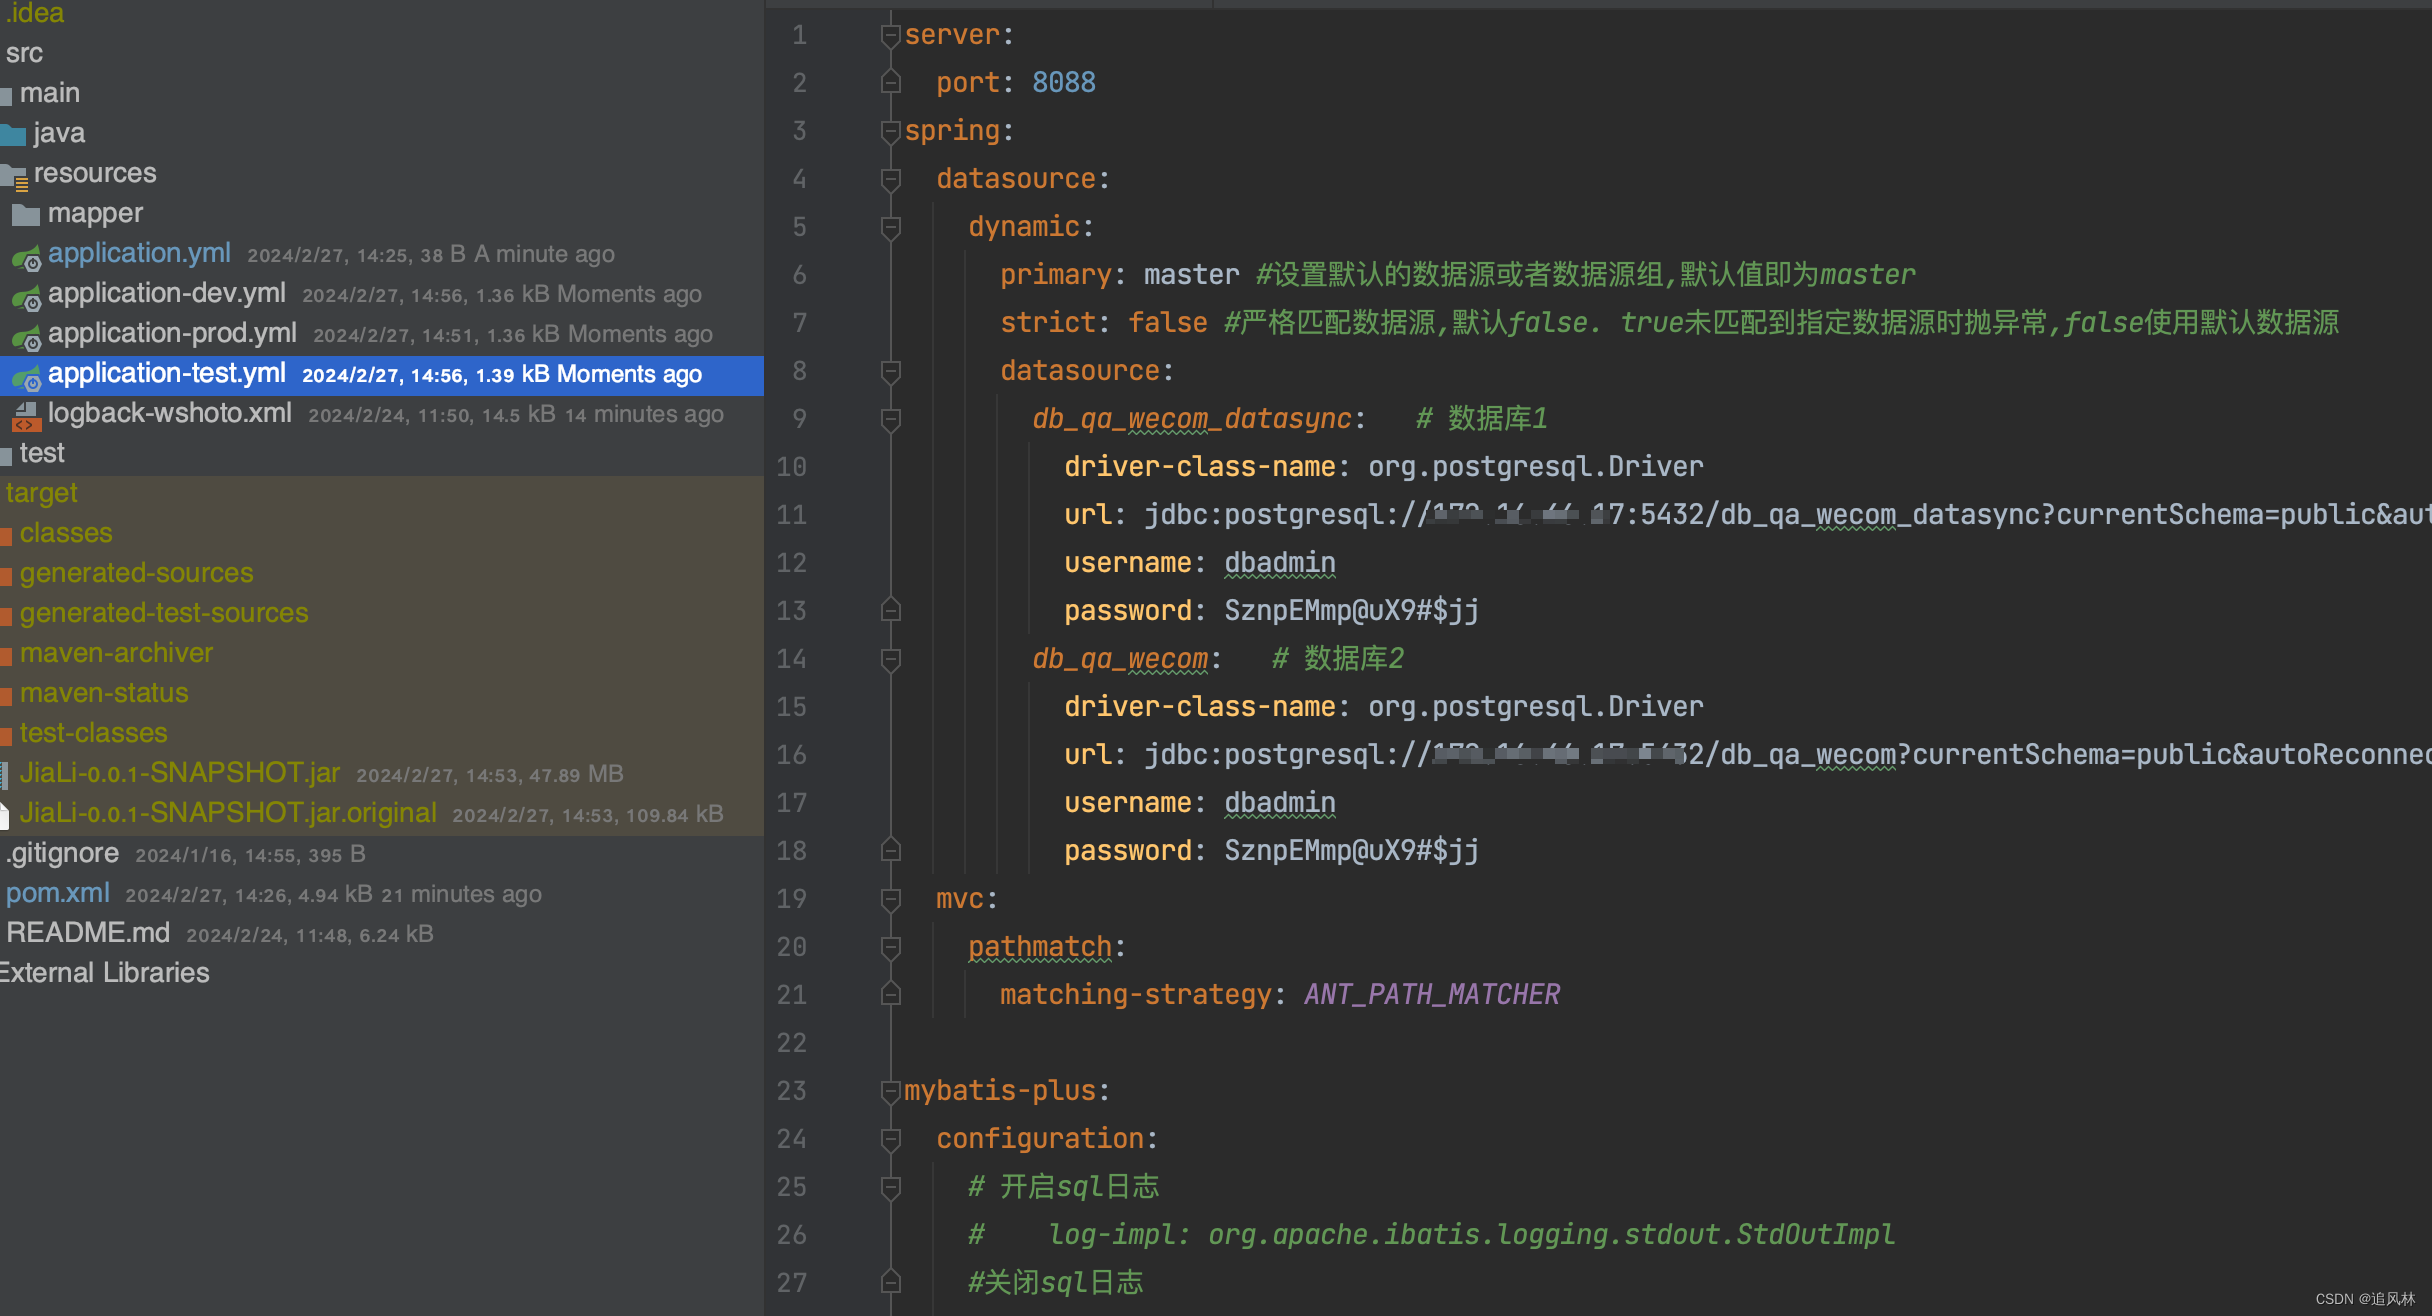The width and height of the screenshot is (2432, 1316).
Task: Select the target folder
Action: pos(41,493)
